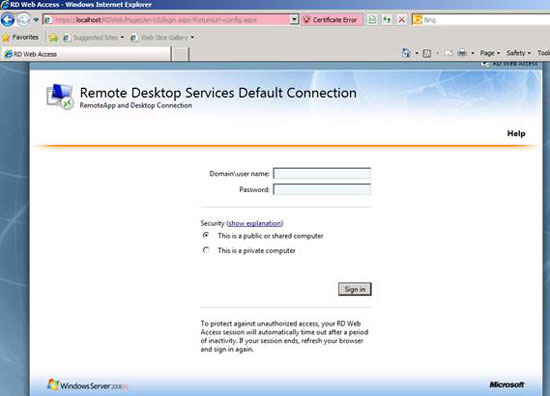The width and height of the screenshot is (550, 396).
Task: Click the Microsoft logo in footer
Action: click(x=507, y=385)
